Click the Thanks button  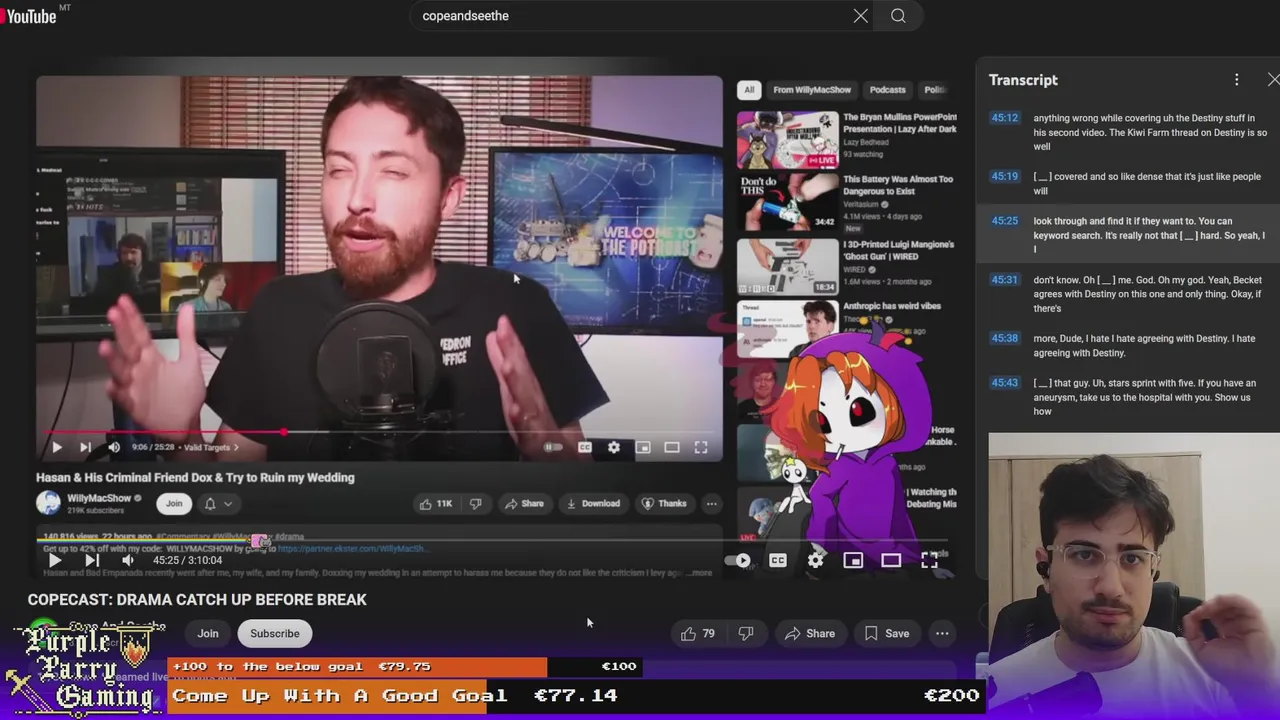(x=664, y=504)
